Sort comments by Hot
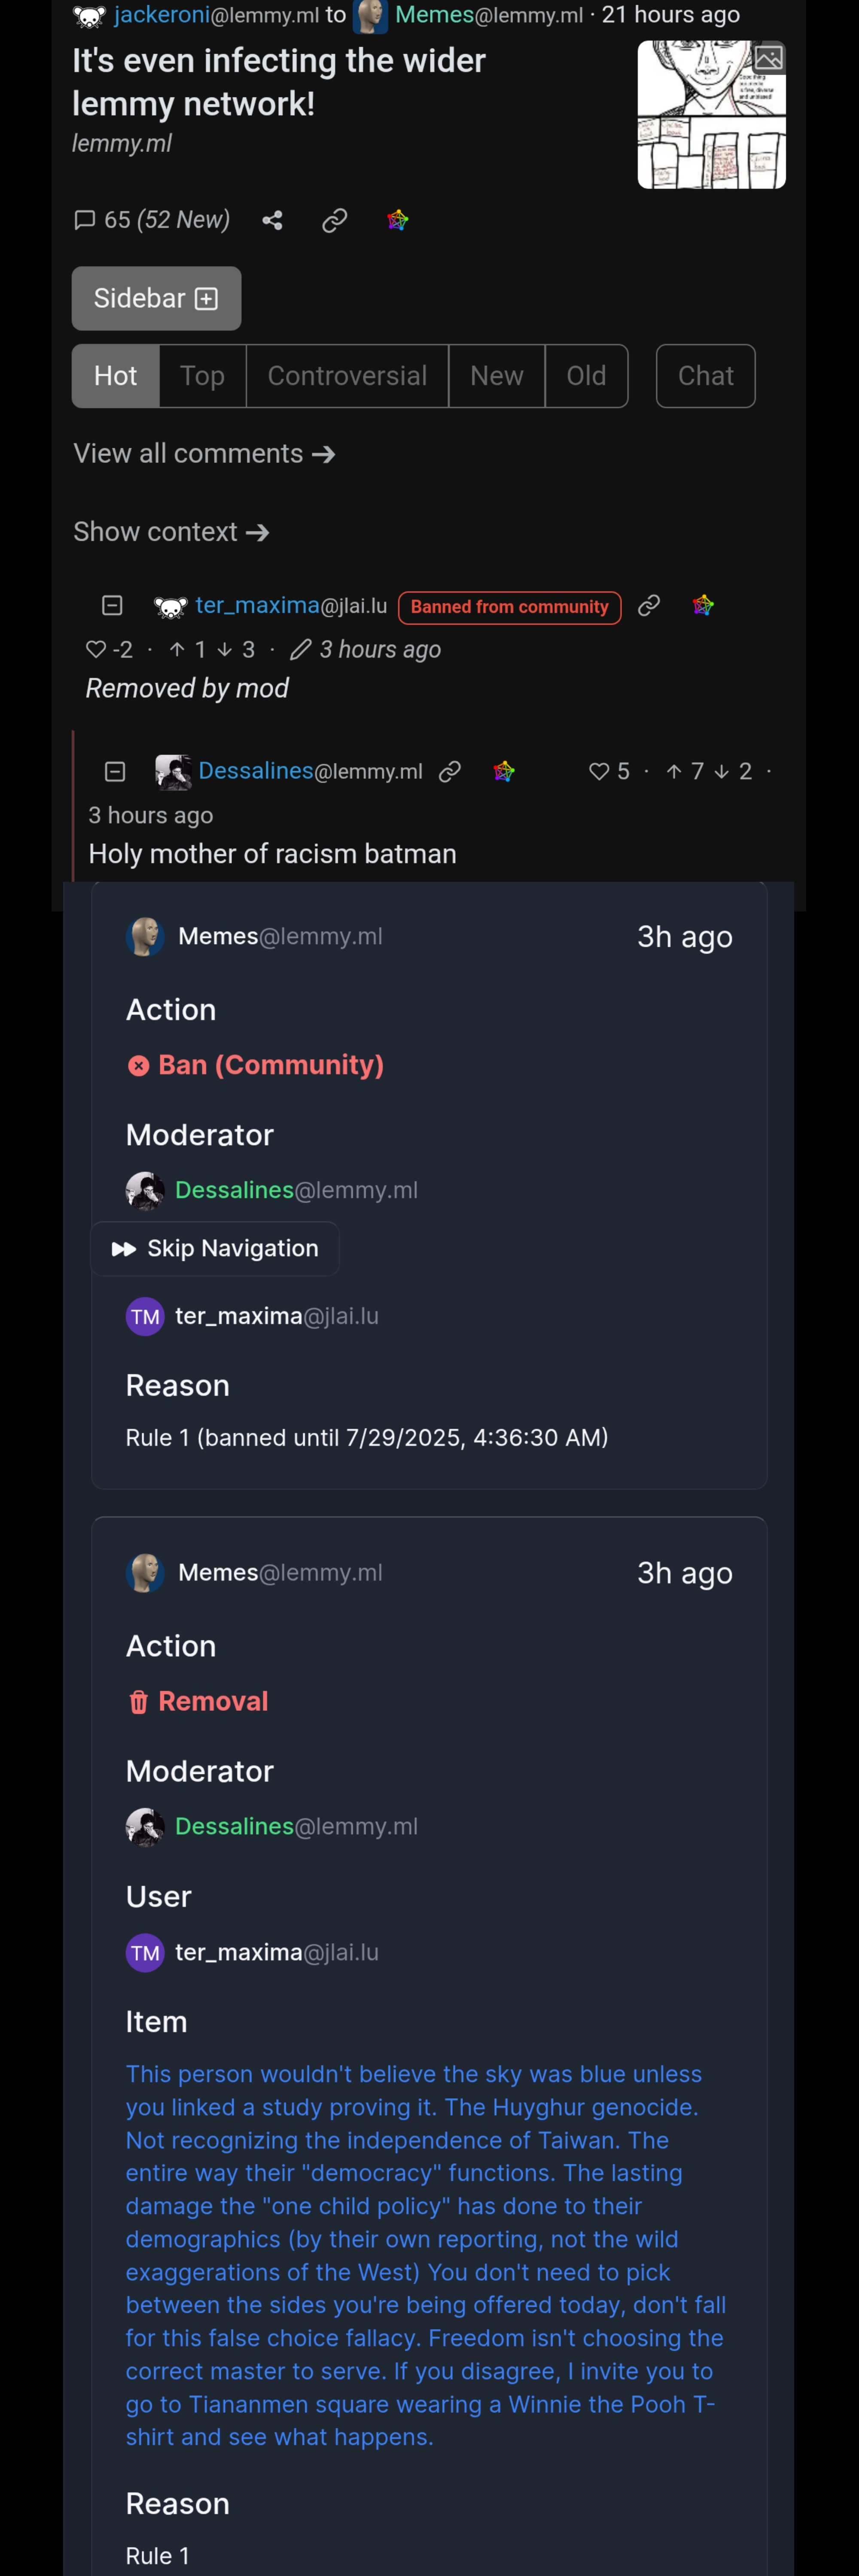The image size is (859, 2576). (115, 376)
